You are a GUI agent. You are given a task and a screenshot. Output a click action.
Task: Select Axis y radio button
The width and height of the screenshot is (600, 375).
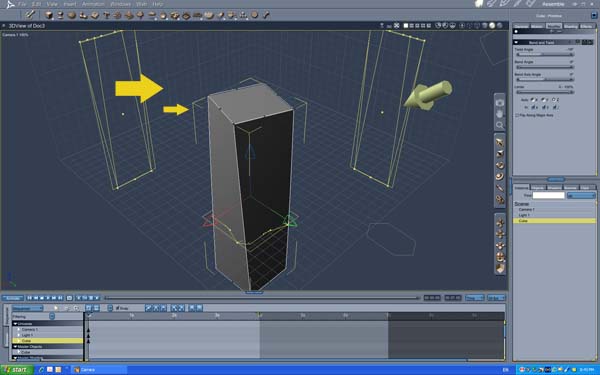click(544, 100)
